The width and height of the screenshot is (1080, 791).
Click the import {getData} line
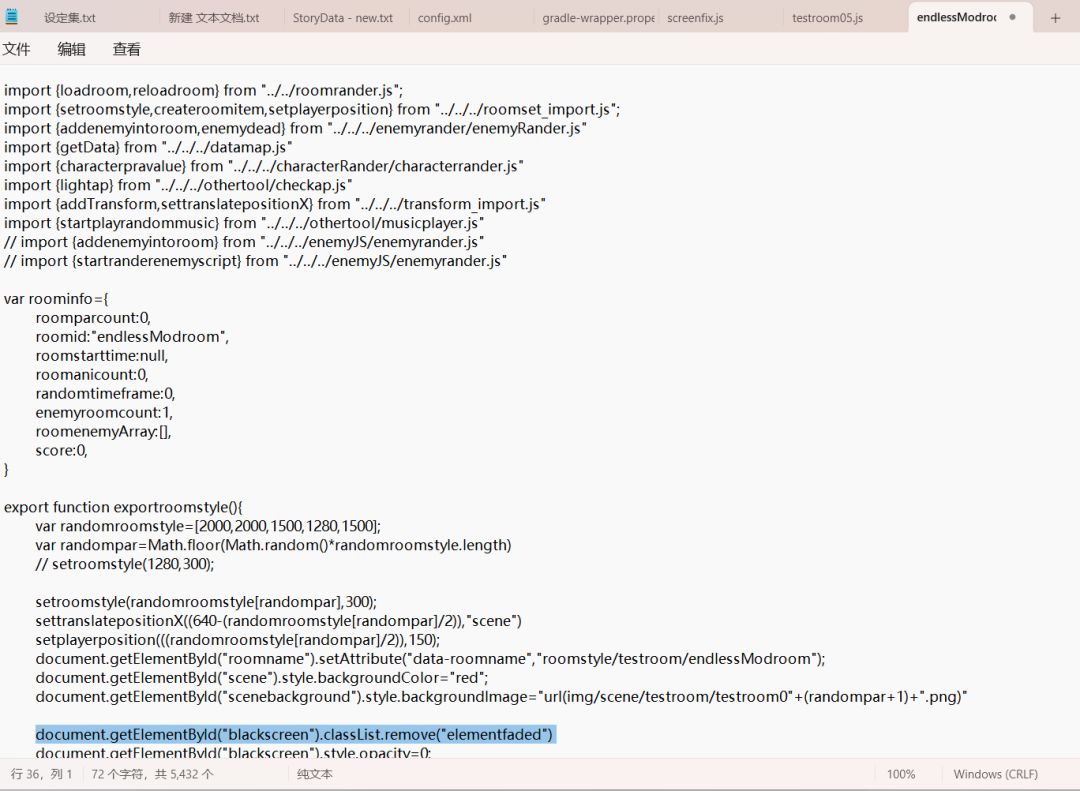pyautogui.click(x=148, y=147)
